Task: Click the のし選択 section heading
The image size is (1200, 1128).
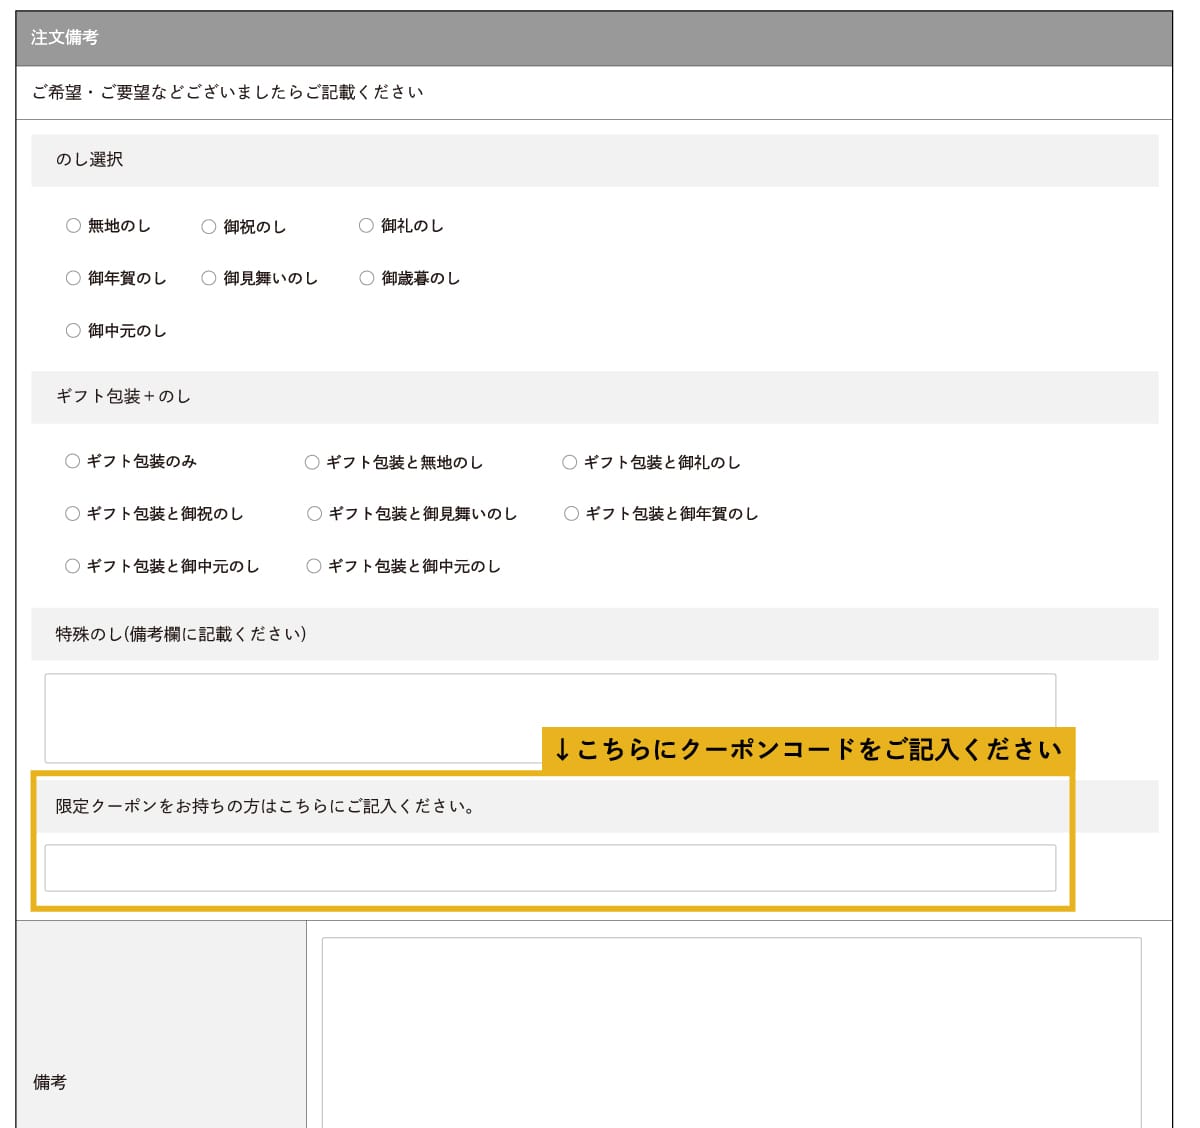Action: [594, 160]
